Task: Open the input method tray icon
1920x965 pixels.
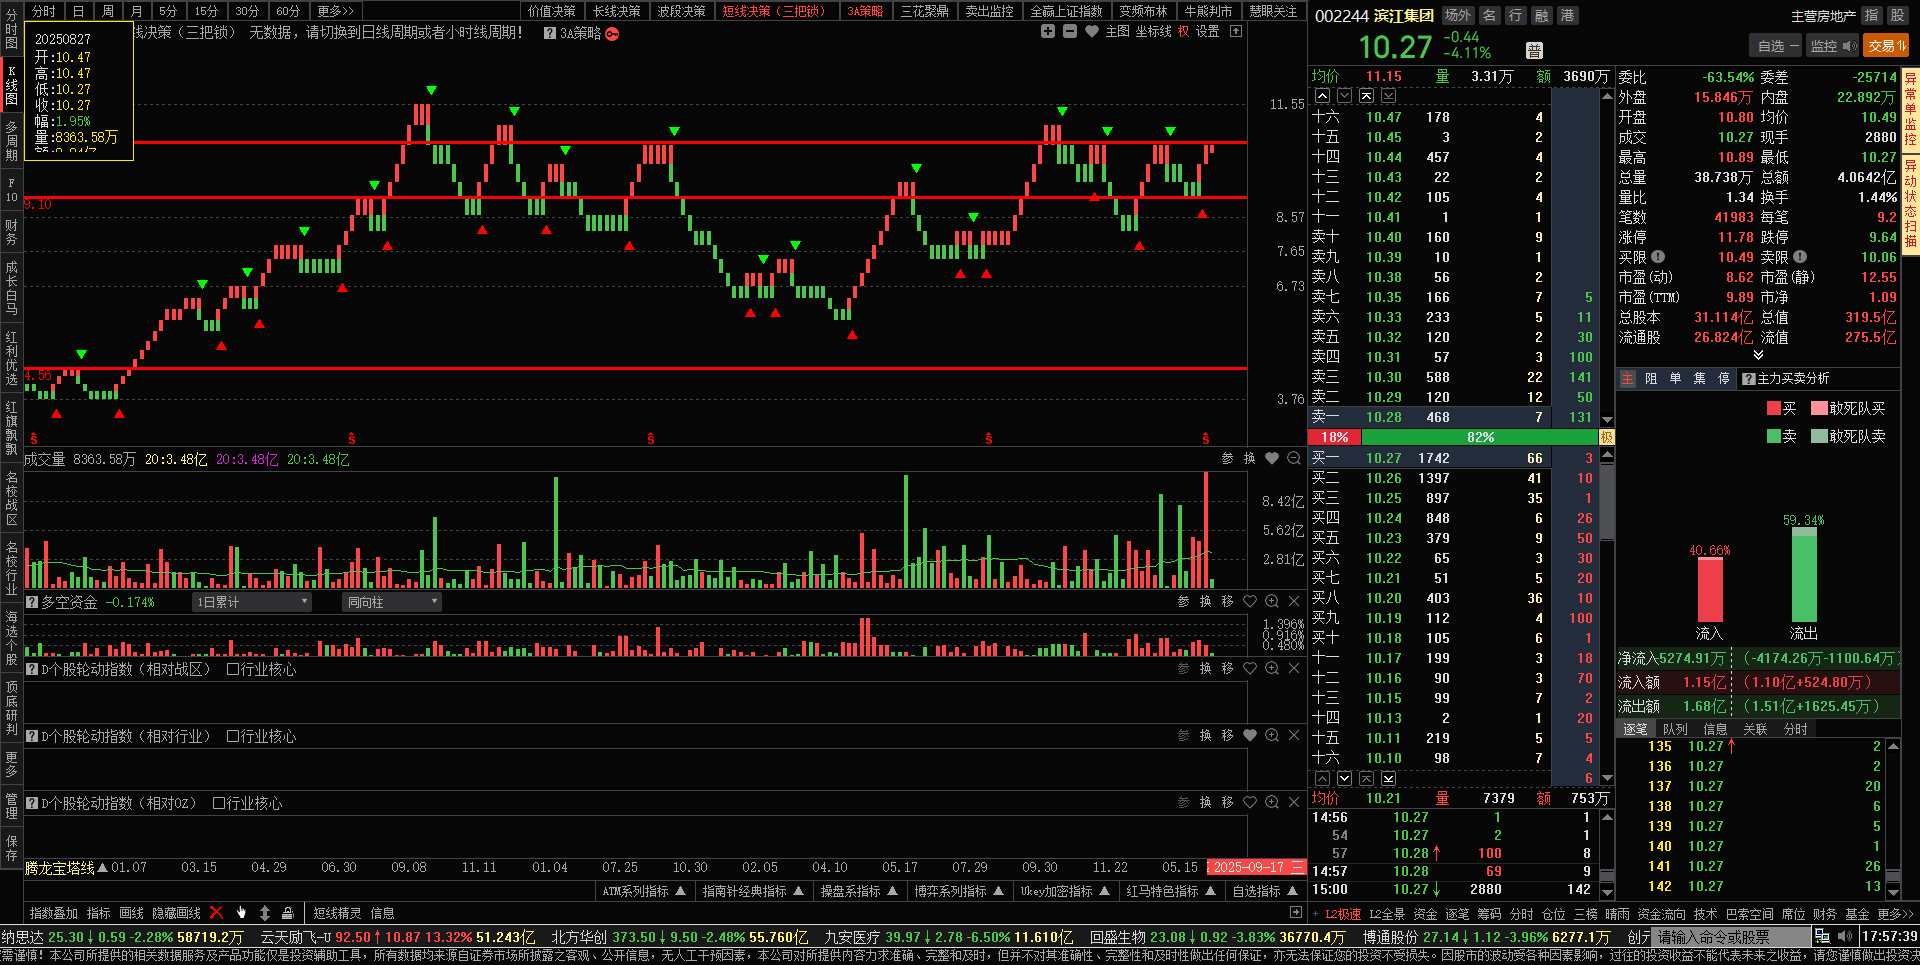Action: click(x=1823, y=936)
